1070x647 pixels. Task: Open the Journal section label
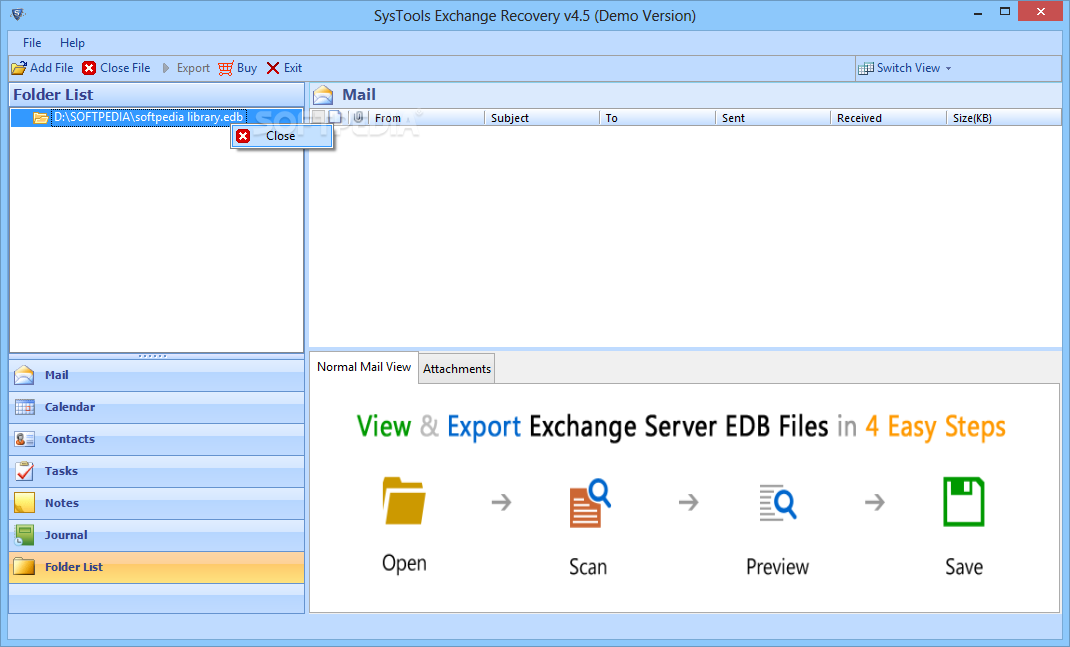66,535
